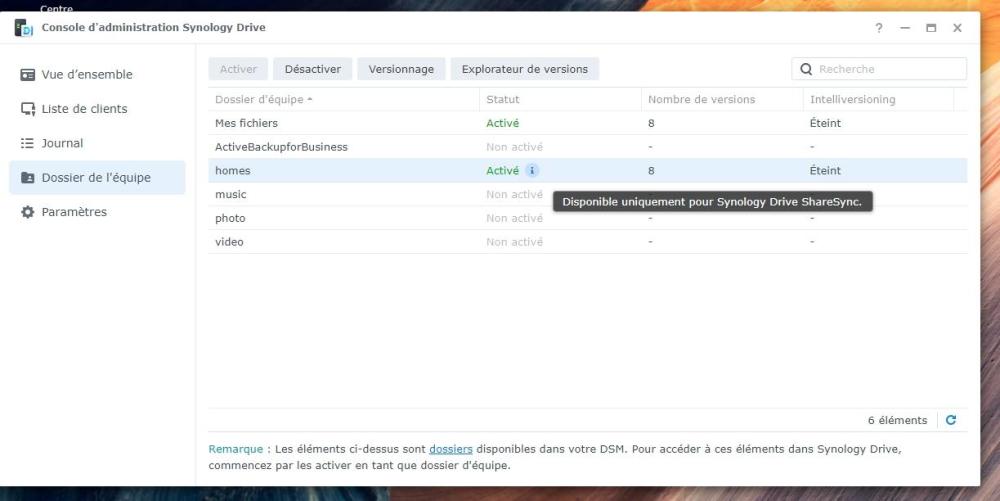Select the Mes fichiers row

click(587, 123)
